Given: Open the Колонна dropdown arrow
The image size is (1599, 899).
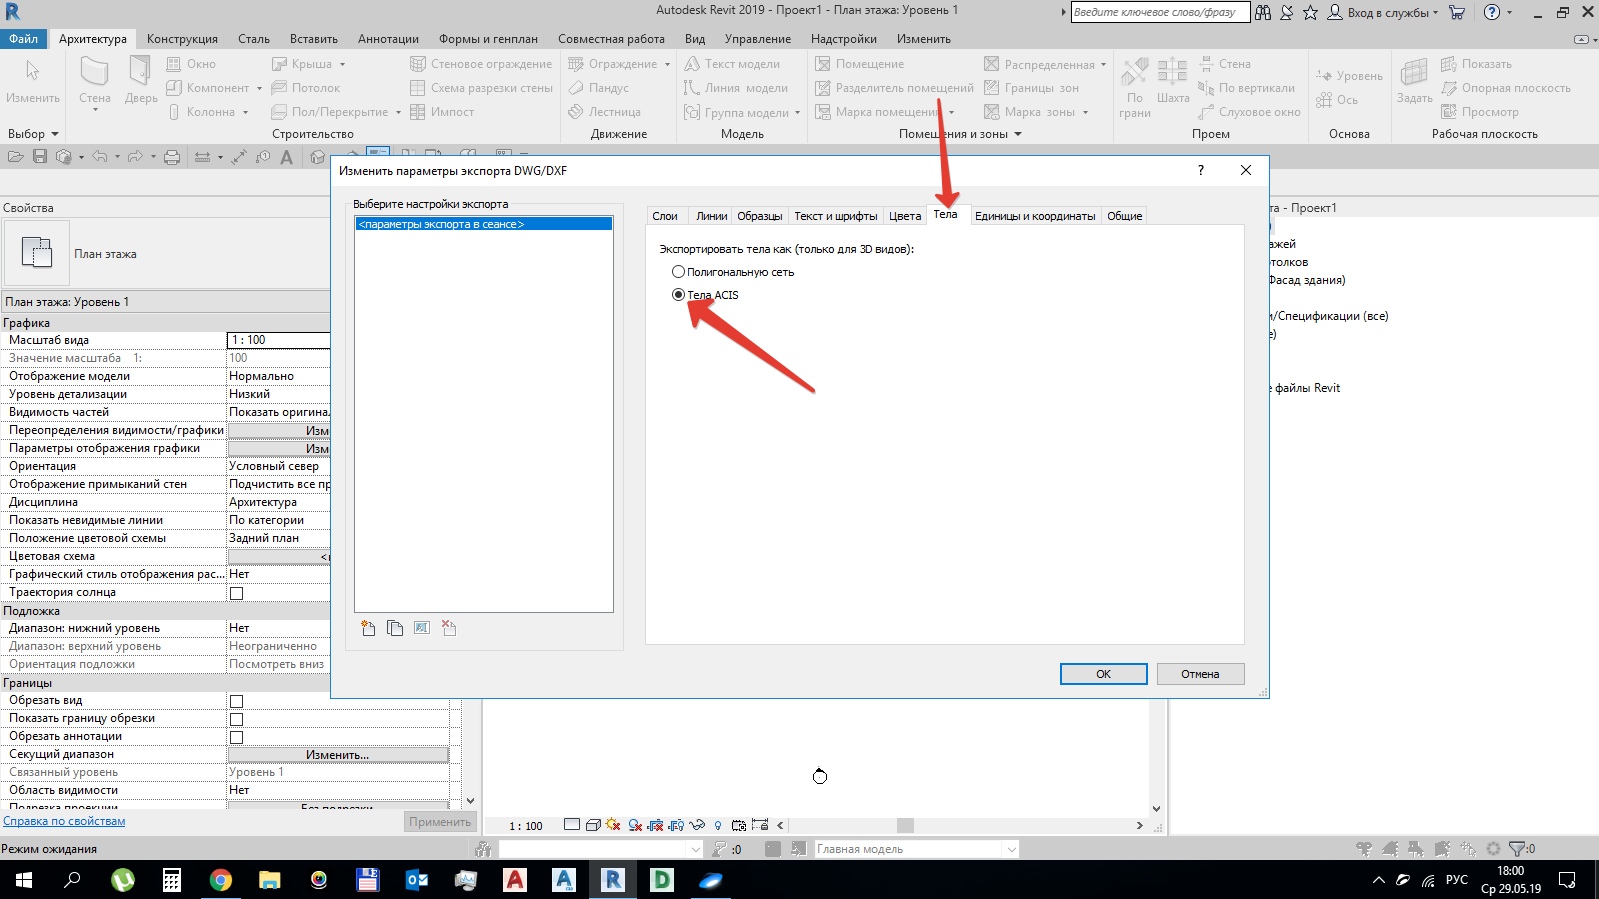Looking at the screenshot, I should [245, 112].
